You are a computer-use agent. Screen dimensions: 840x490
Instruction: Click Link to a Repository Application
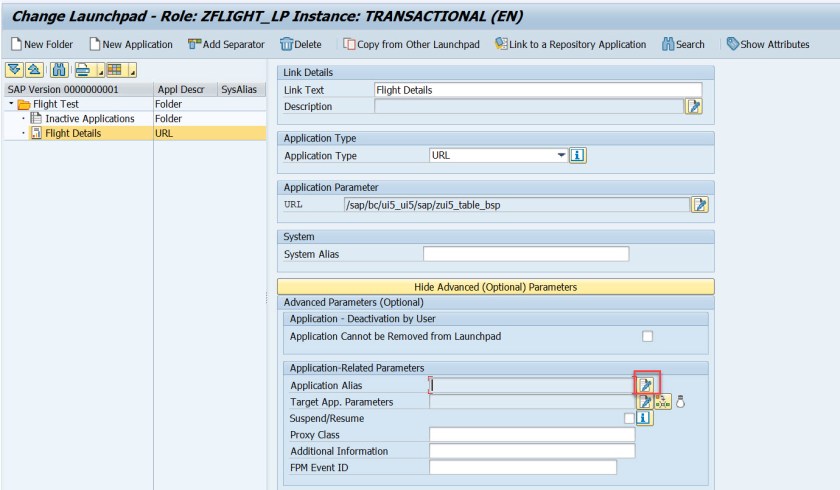coord(571,44)
